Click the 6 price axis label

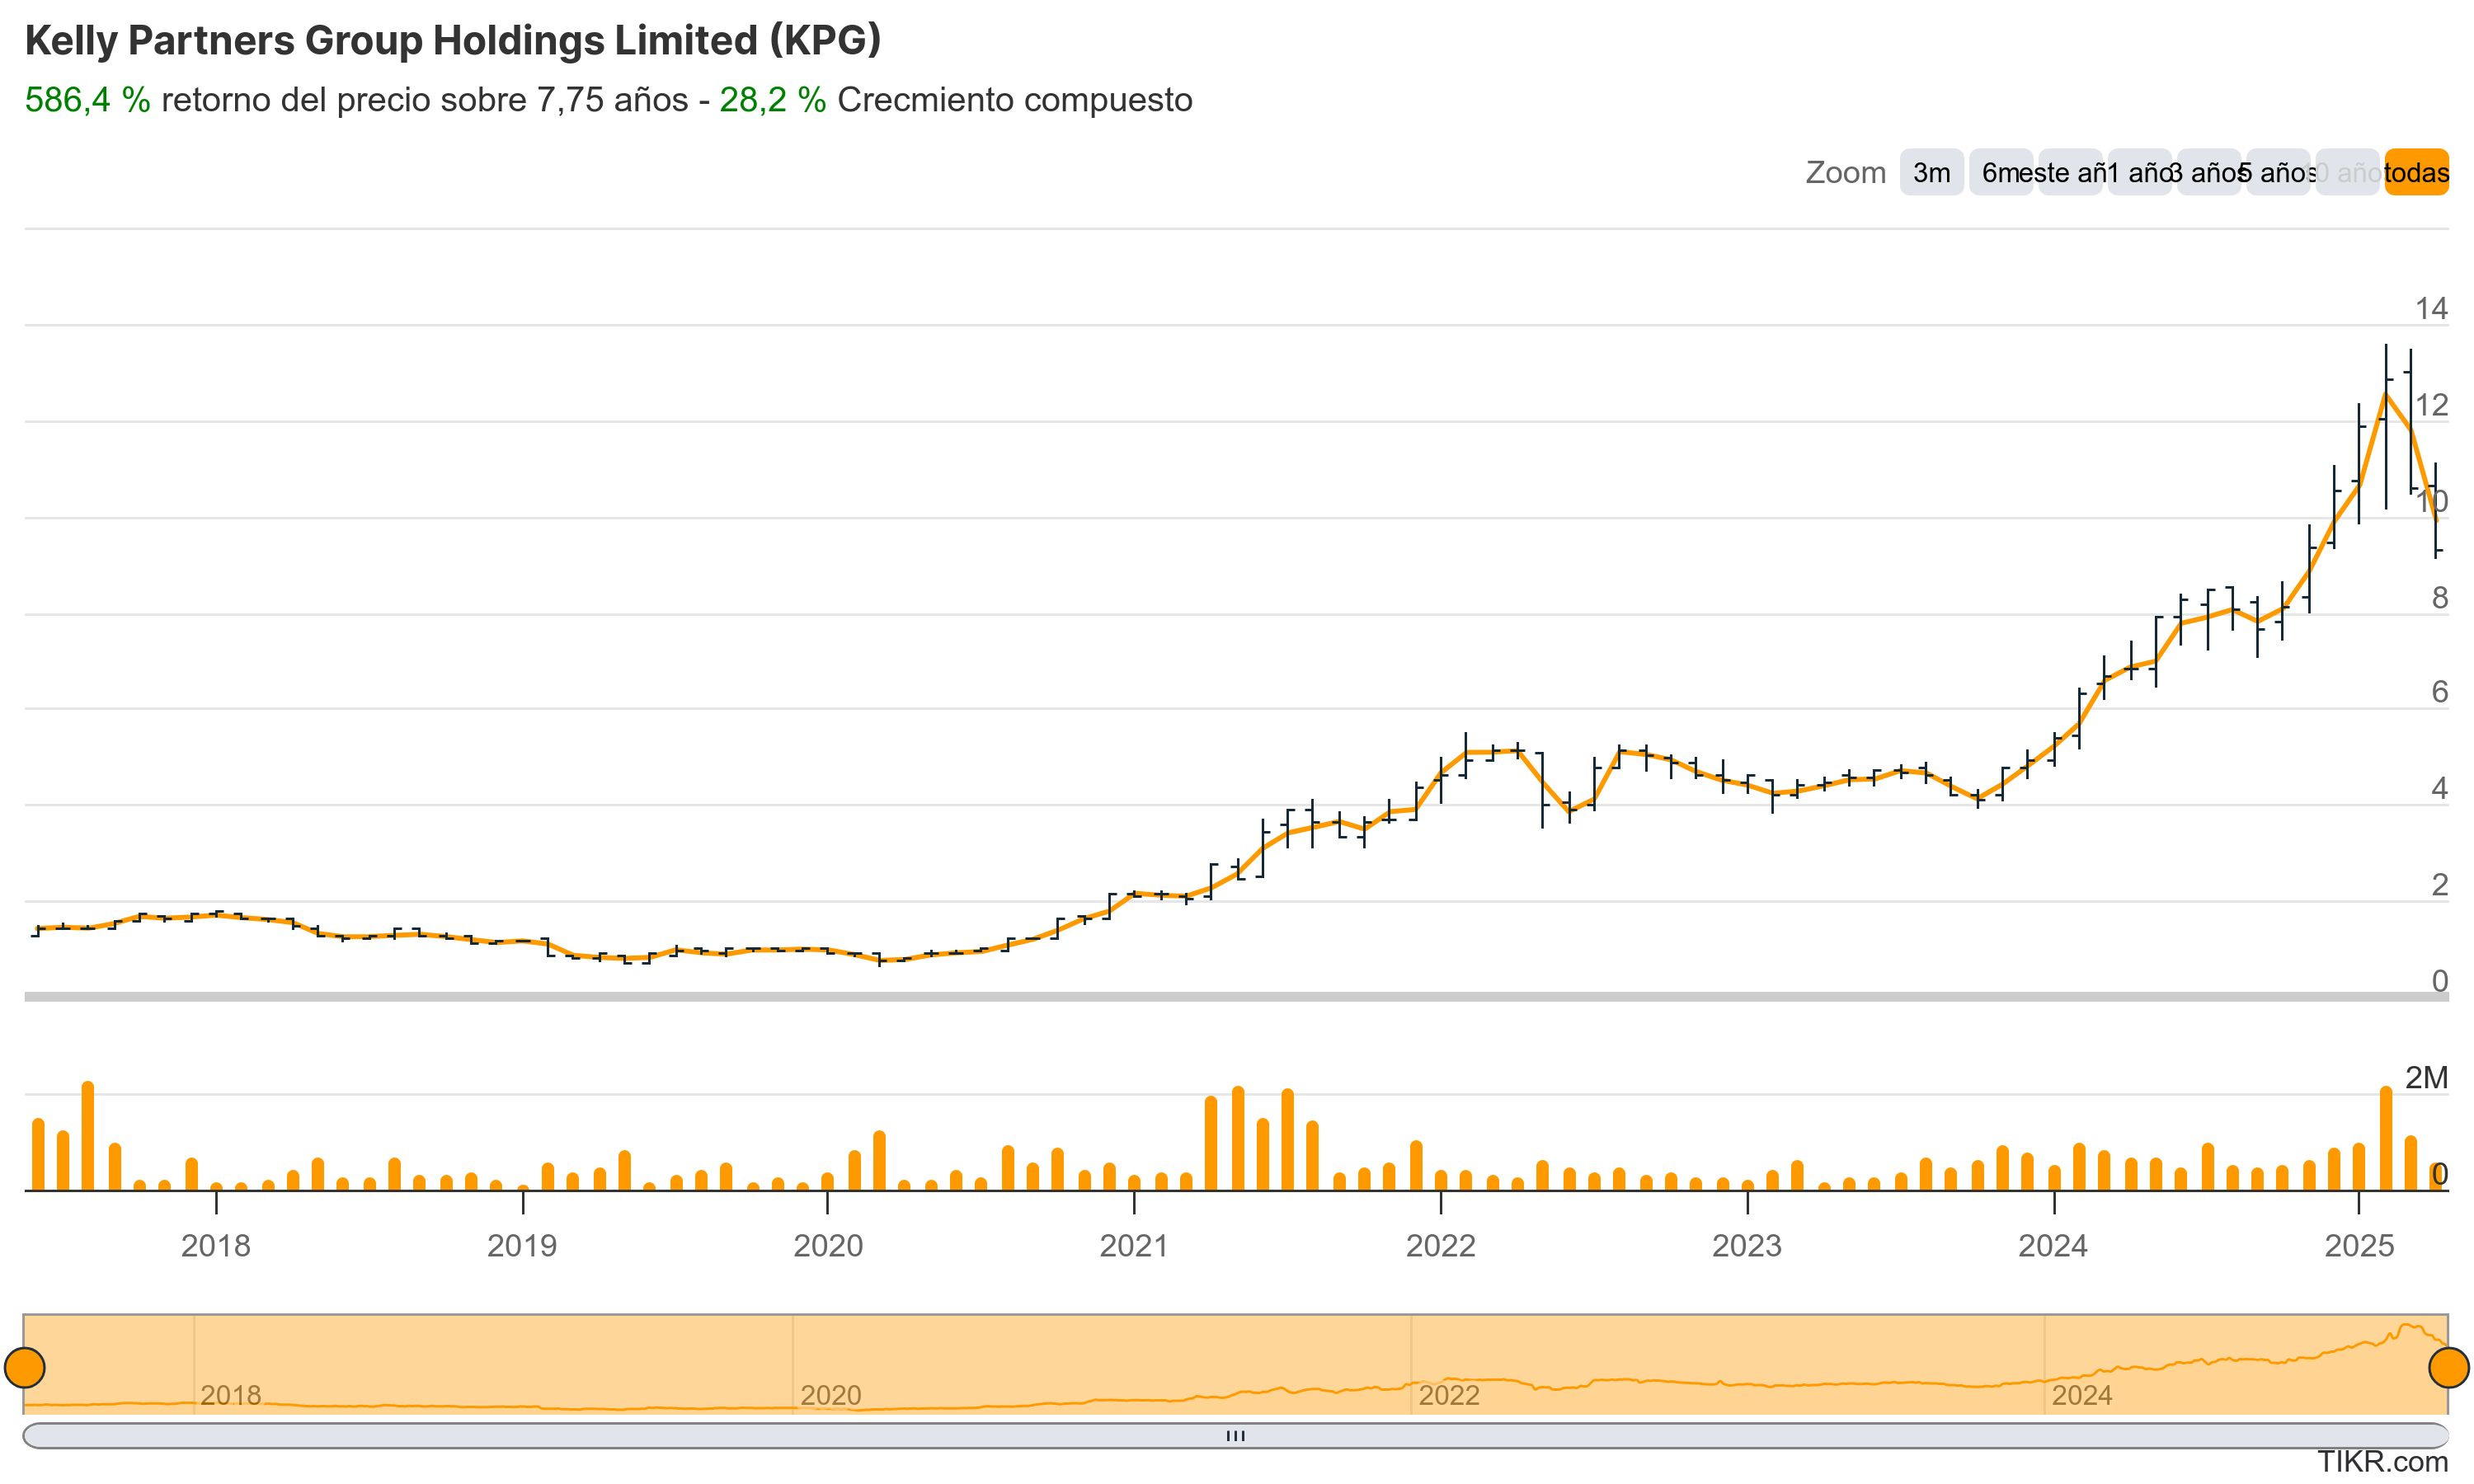click(x=2440, y=692)
